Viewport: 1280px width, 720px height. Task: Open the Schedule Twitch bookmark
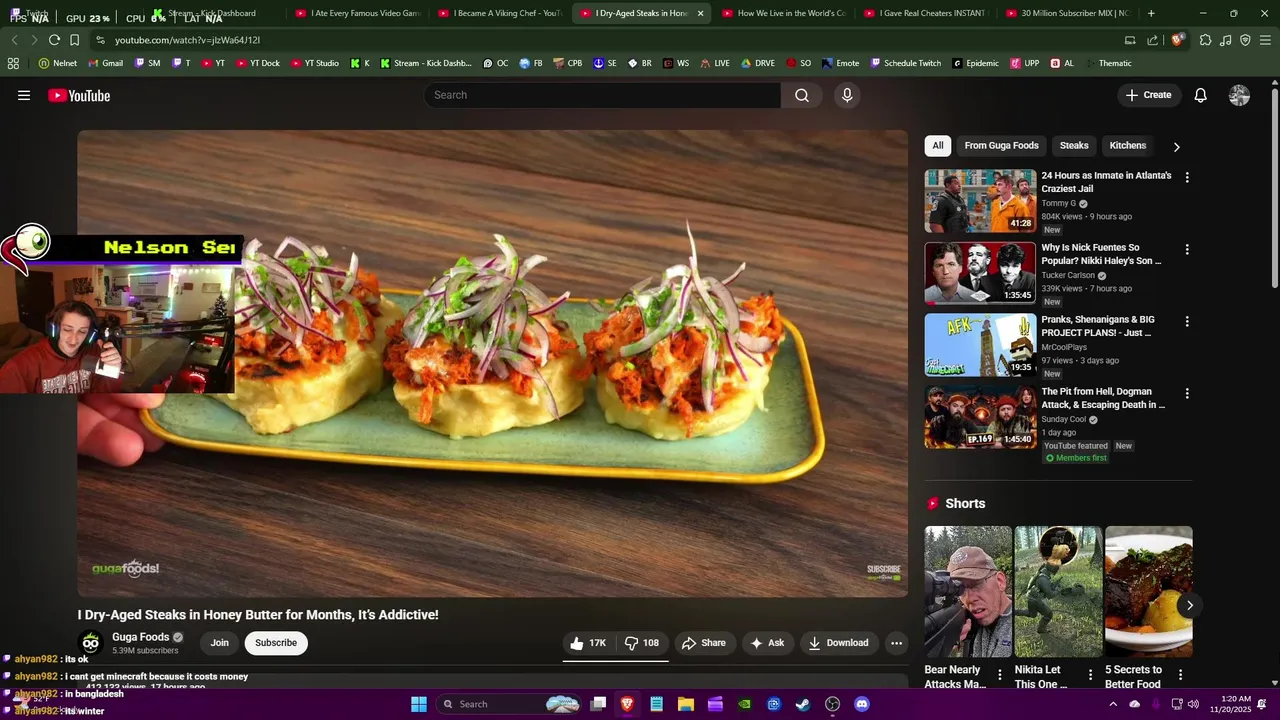[x=906, y=63]
